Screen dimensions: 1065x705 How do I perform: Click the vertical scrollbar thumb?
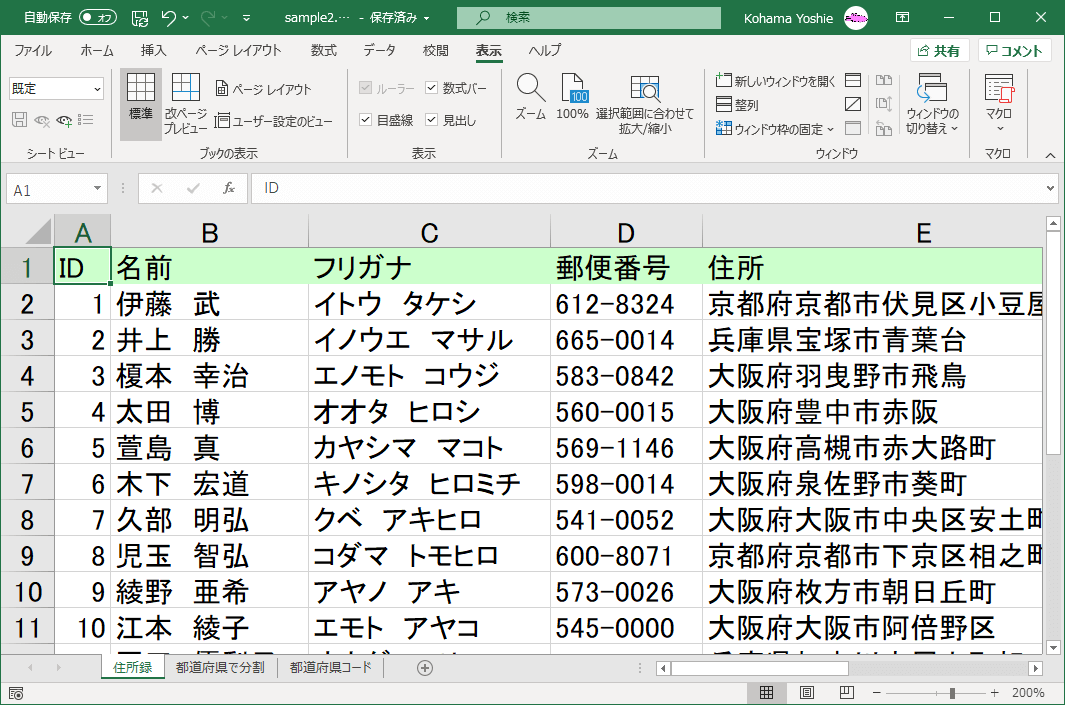click(1053, 342)
